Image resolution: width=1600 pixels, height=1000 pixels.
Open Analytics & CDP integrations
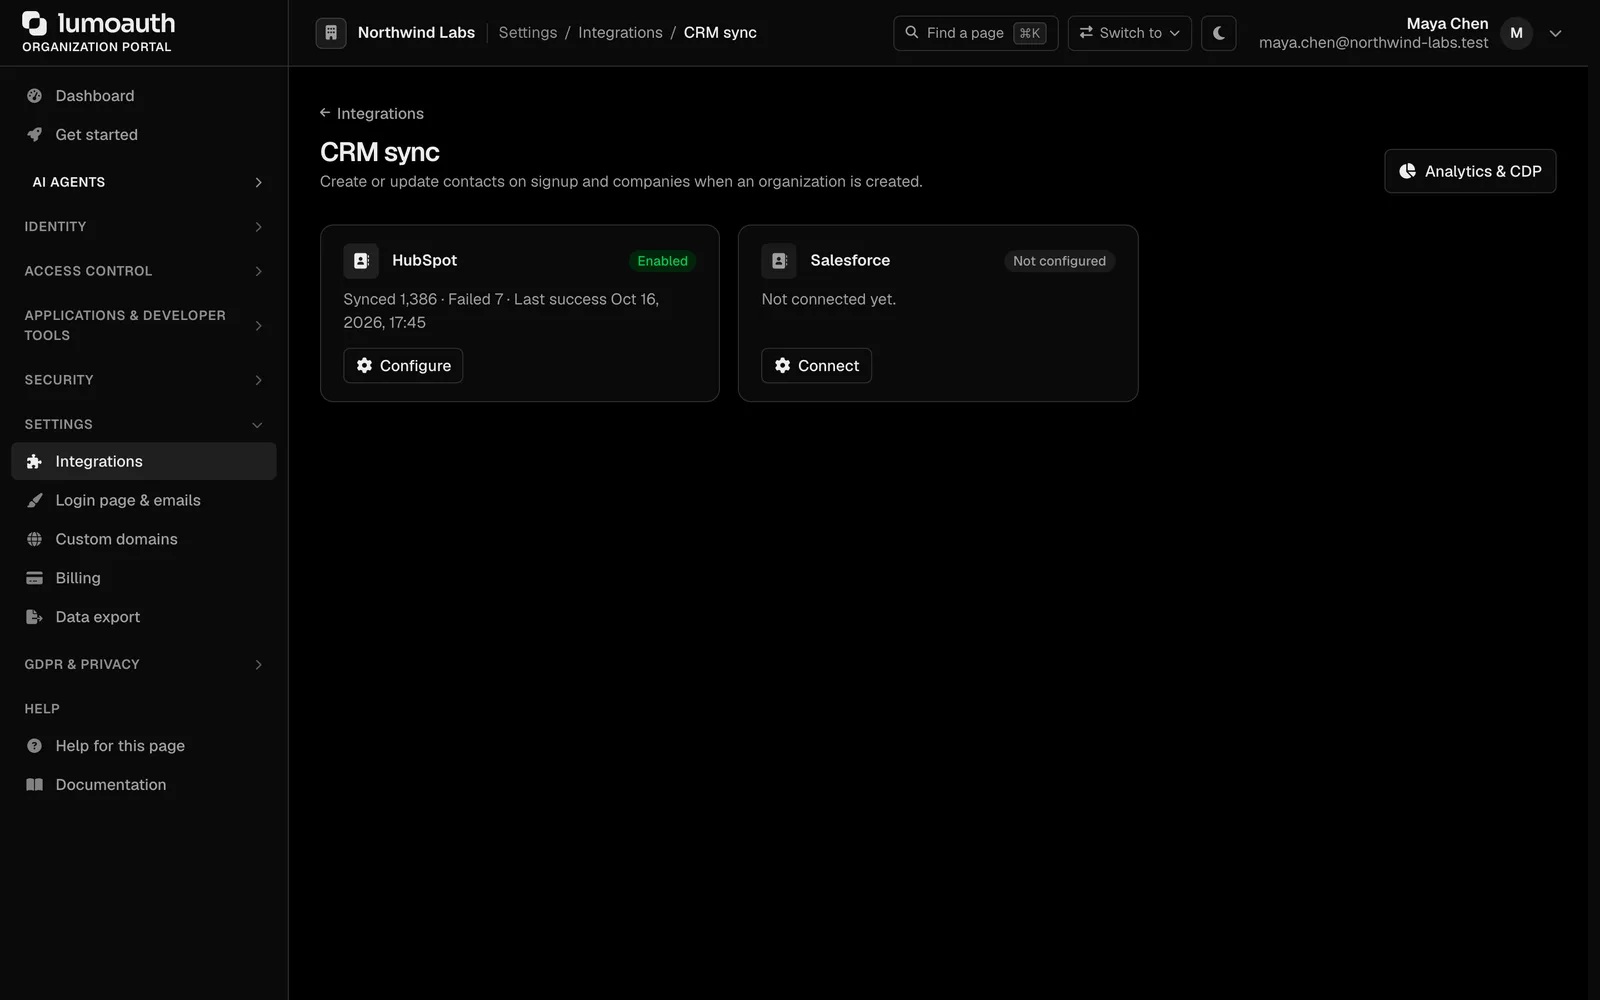pyautogui.click(x=1470, y=171)
